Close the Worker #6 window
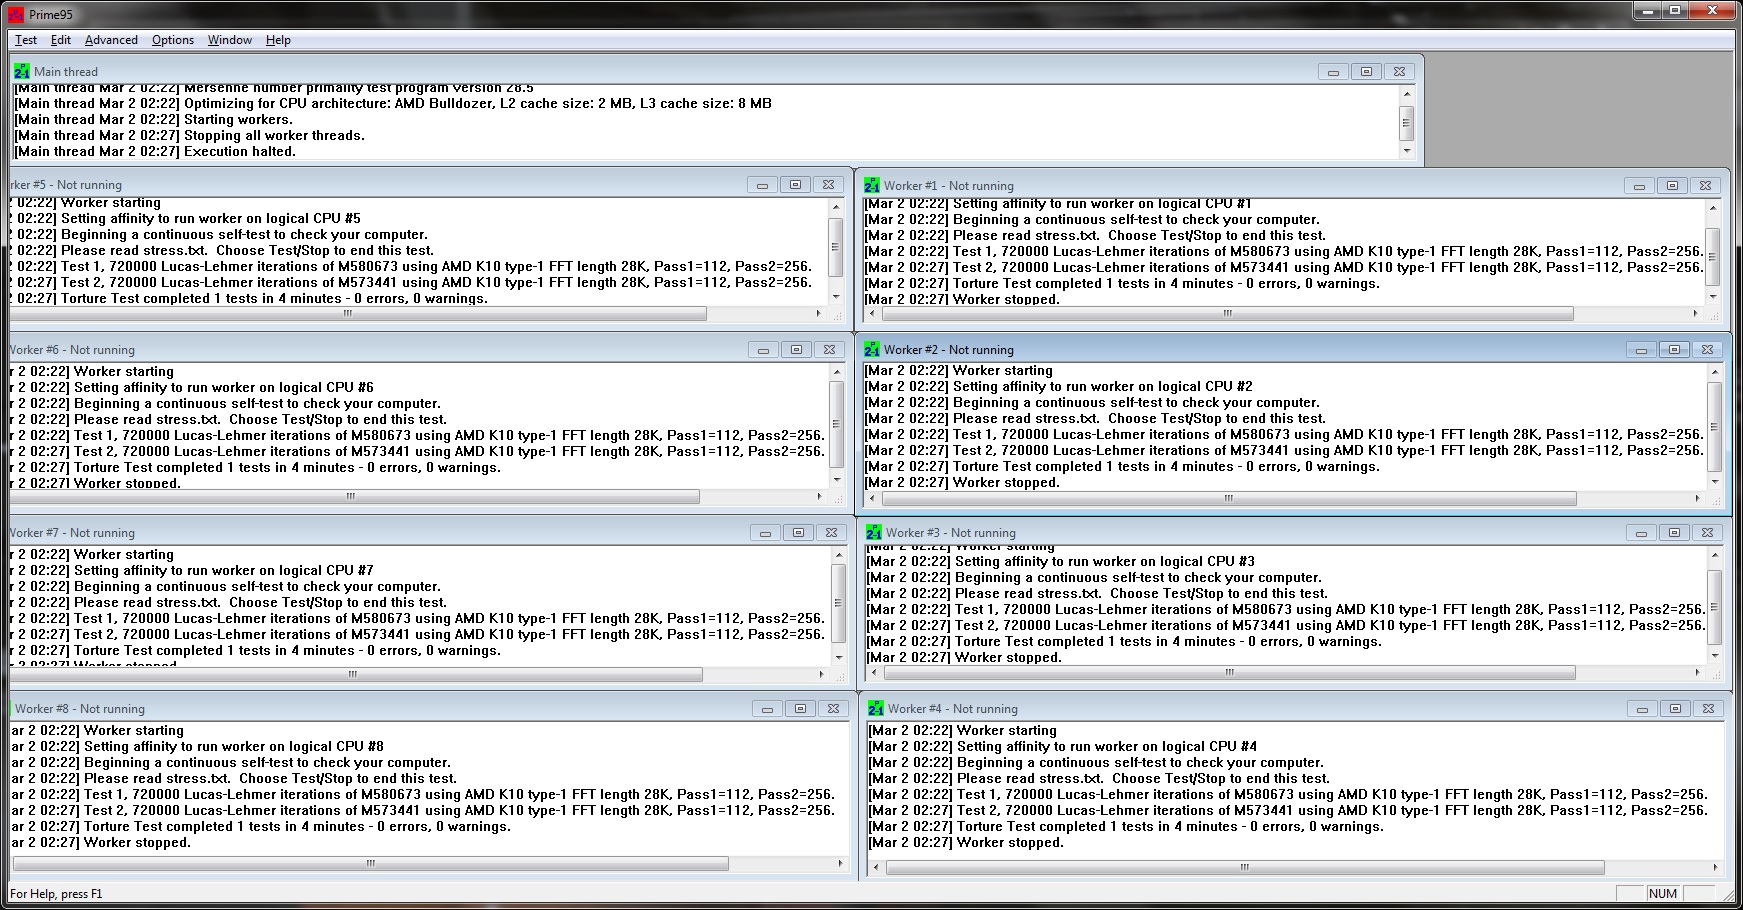1743x910 pixels. (829, 350)
